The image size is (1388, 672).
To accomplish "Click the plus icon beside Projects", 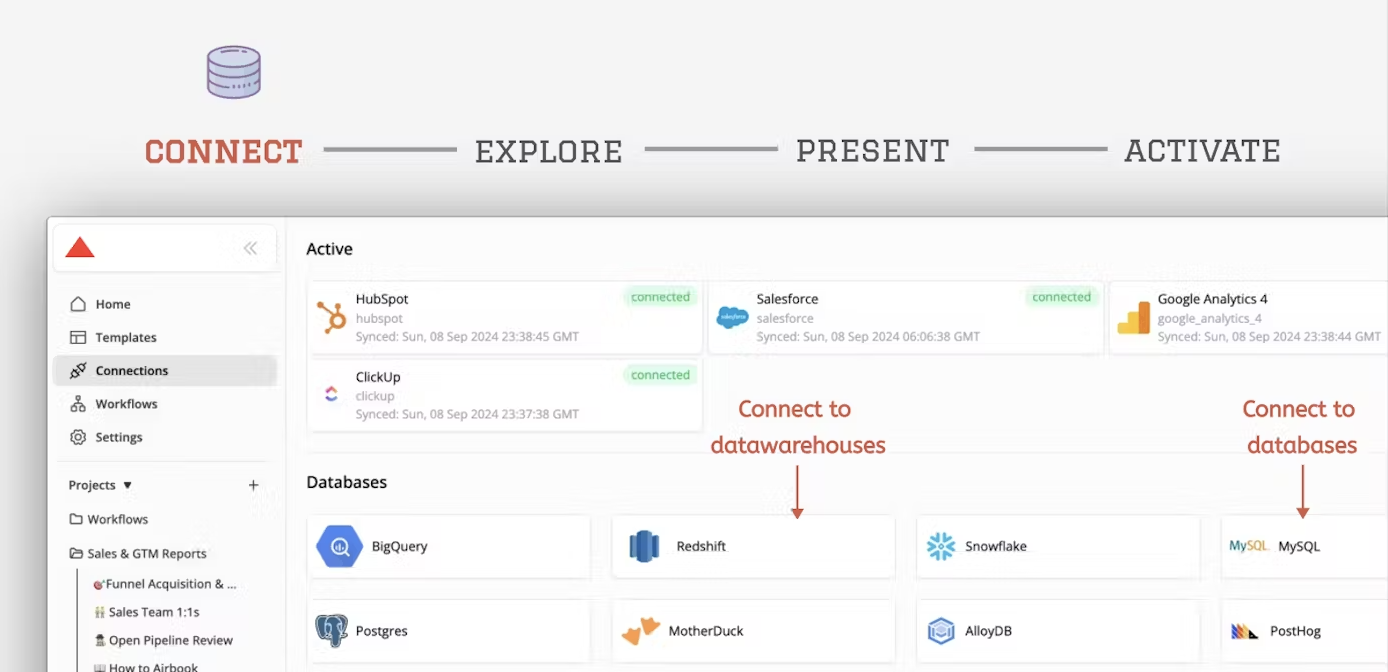I will (x=253, y=485).
